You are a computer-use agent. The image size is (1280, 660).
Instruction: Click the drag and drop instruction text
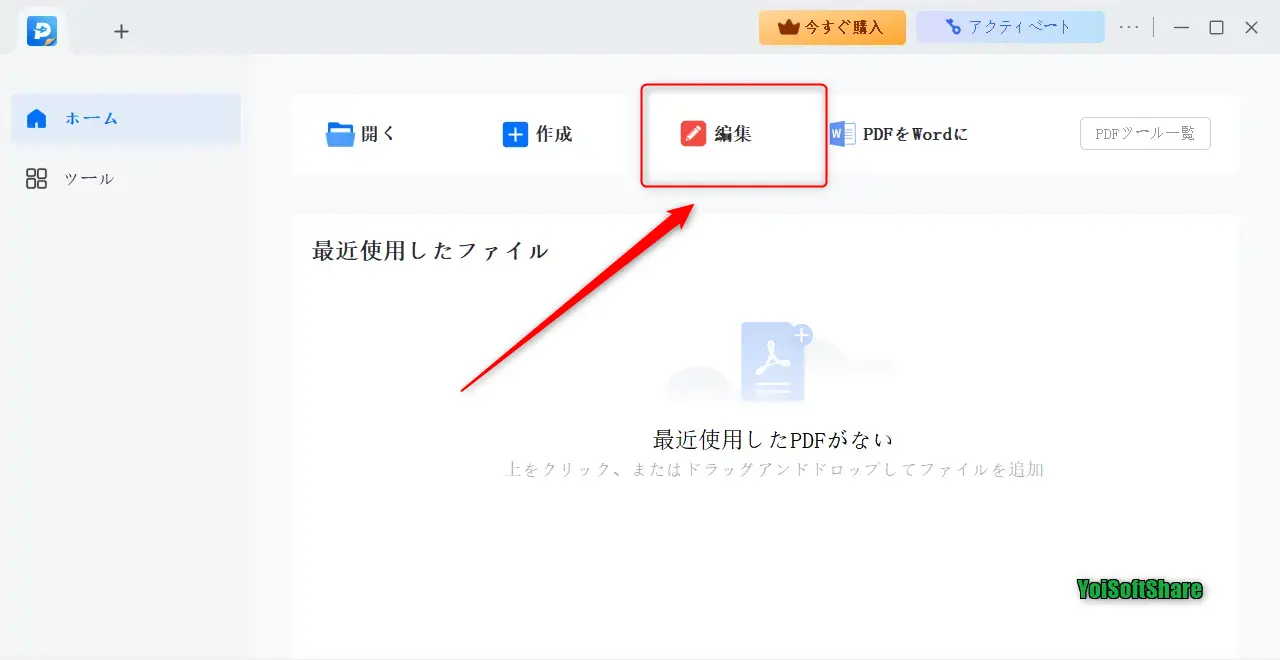(x=775, y=469)
